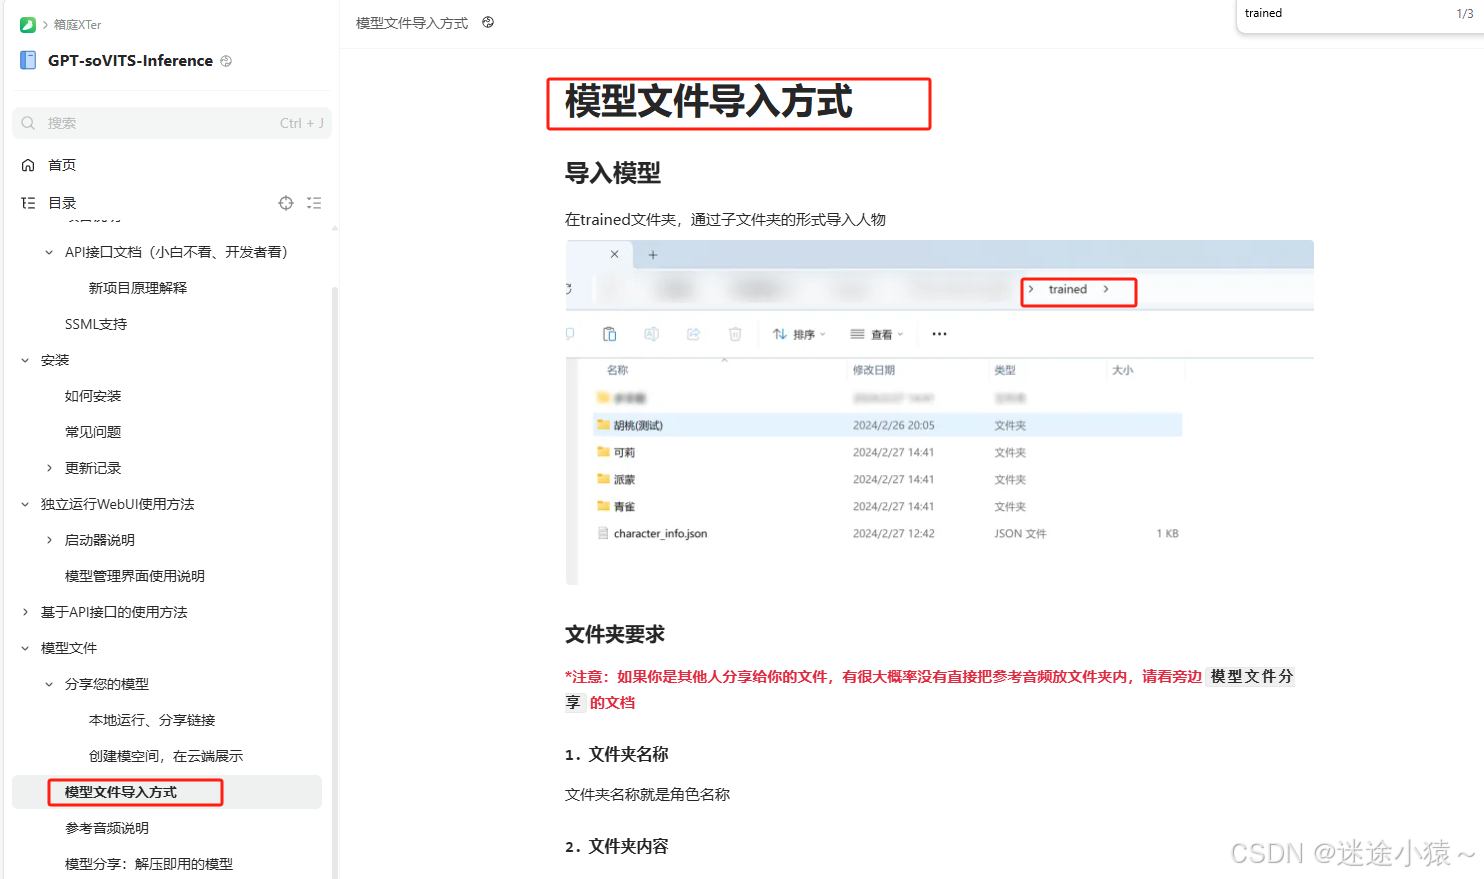The width and height of the screenshot is (1484, 879).
Task: Select 首页 in the sidebar
Action: click(x=61, y=164)
